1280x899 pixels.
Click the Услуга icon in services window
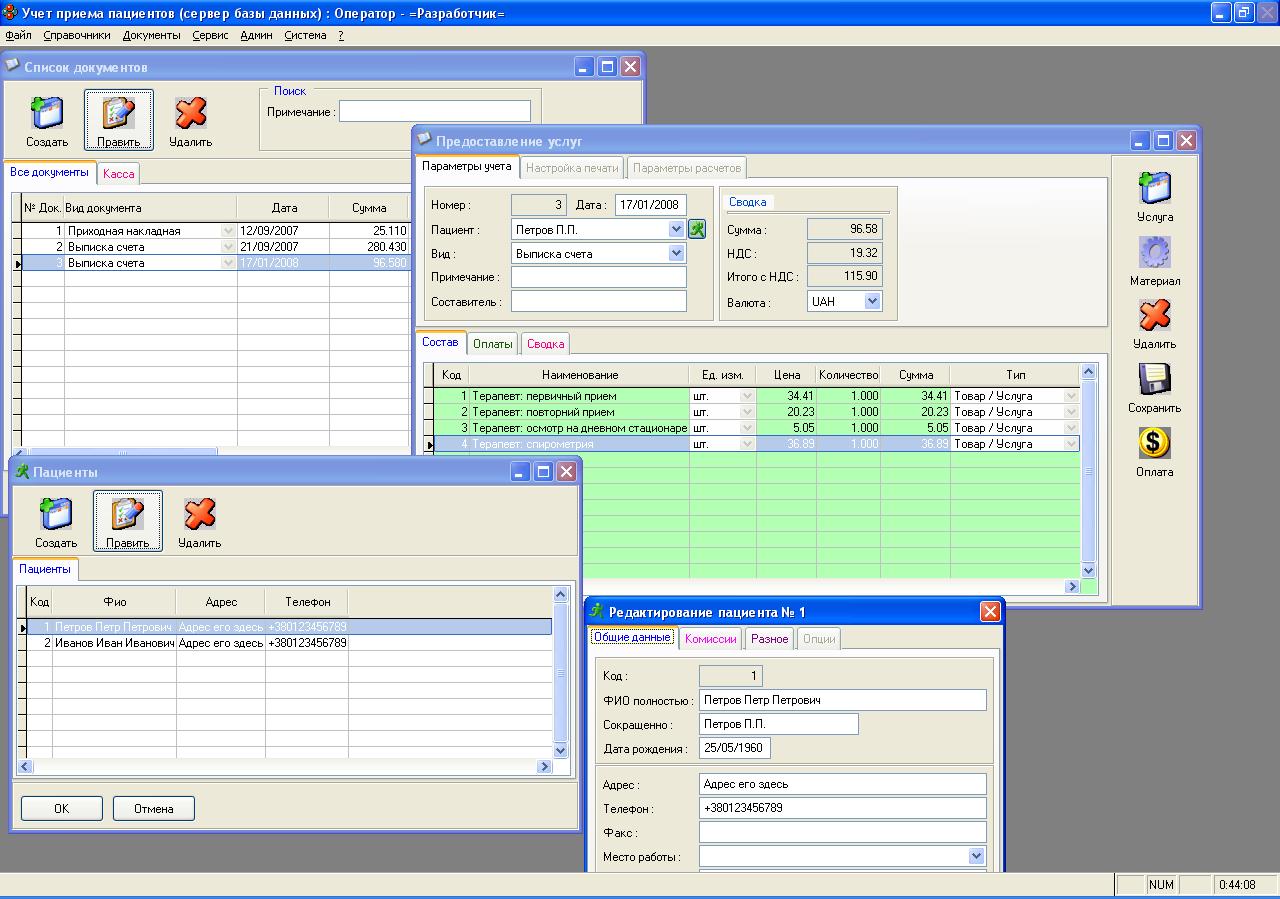pyautogui.click(x=1155, y=188)
